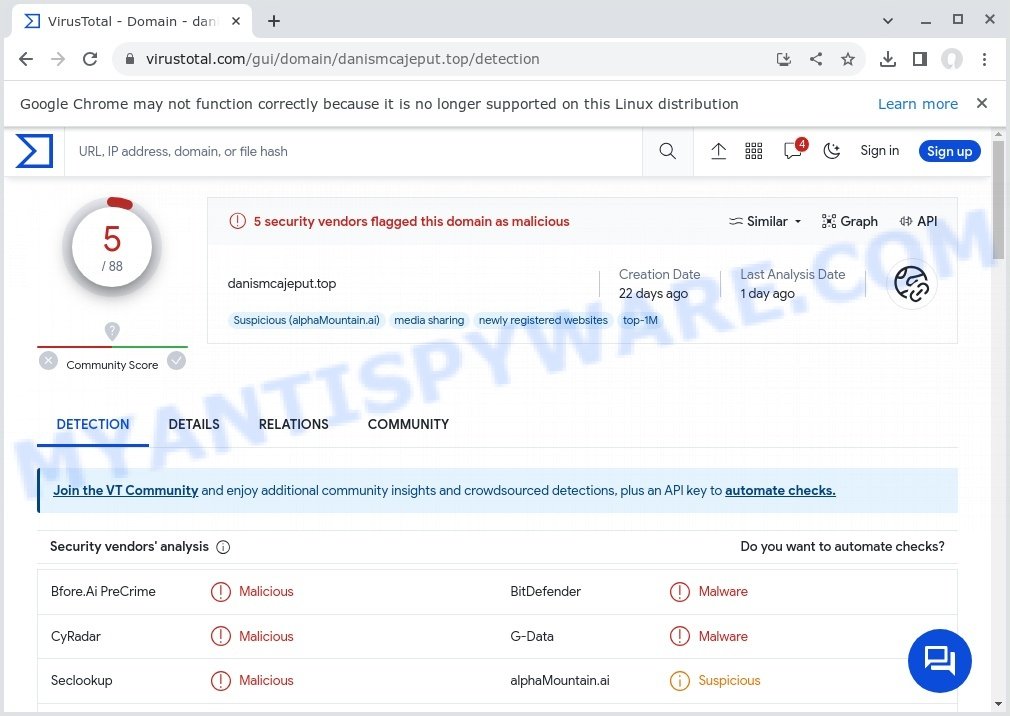Image resolution: width=1010 pixels, height=716 pixels.
Task: Open a new tab with plus button
Action: pyautogui.click(x=274, y=21)
